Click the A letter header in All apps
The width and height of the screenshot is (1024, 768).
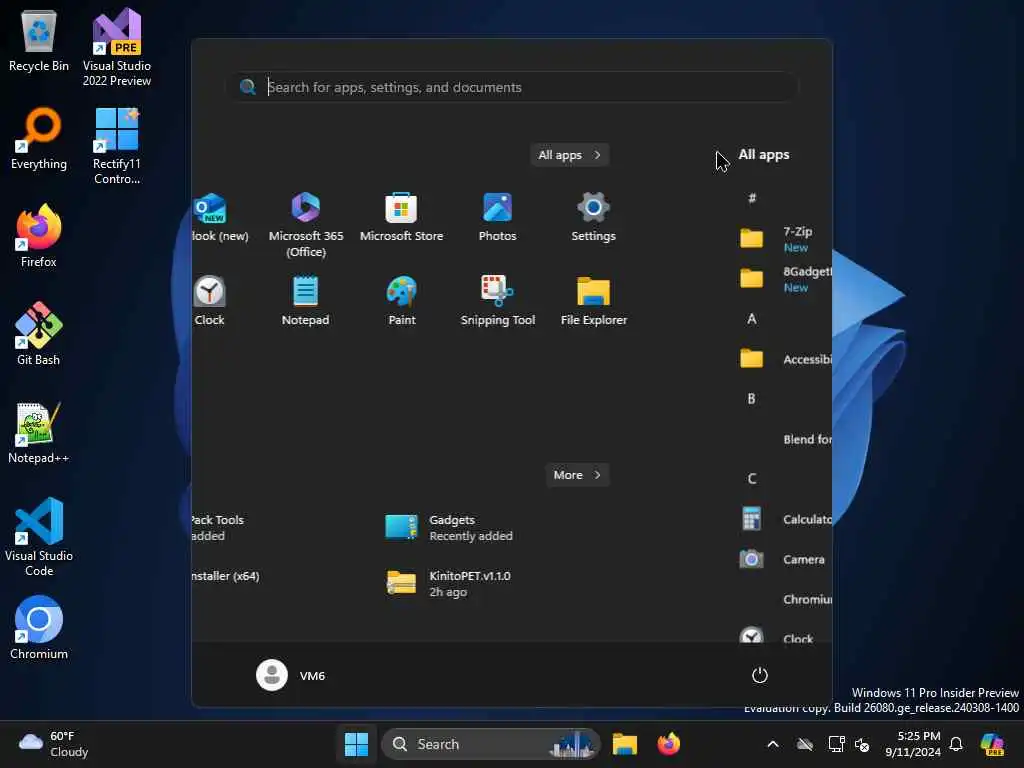(752, 319)
